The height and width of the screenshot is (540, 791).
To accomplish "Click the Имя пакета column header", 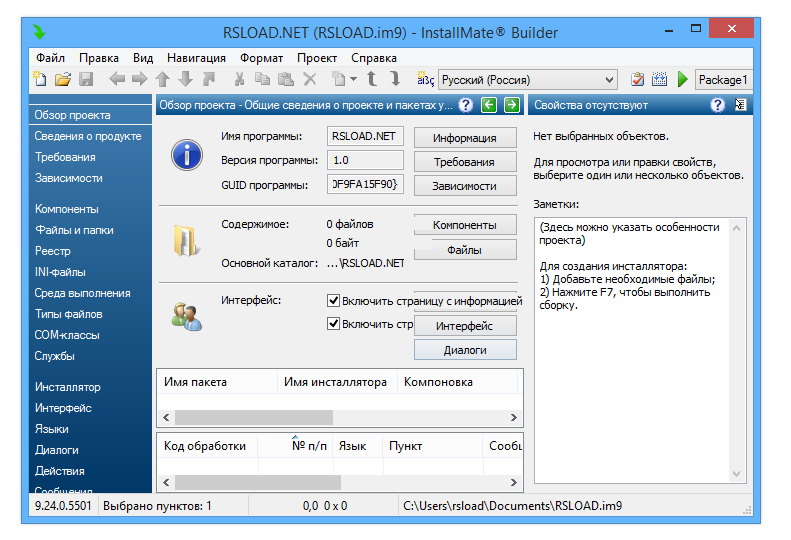I will (x=217, y=382).
